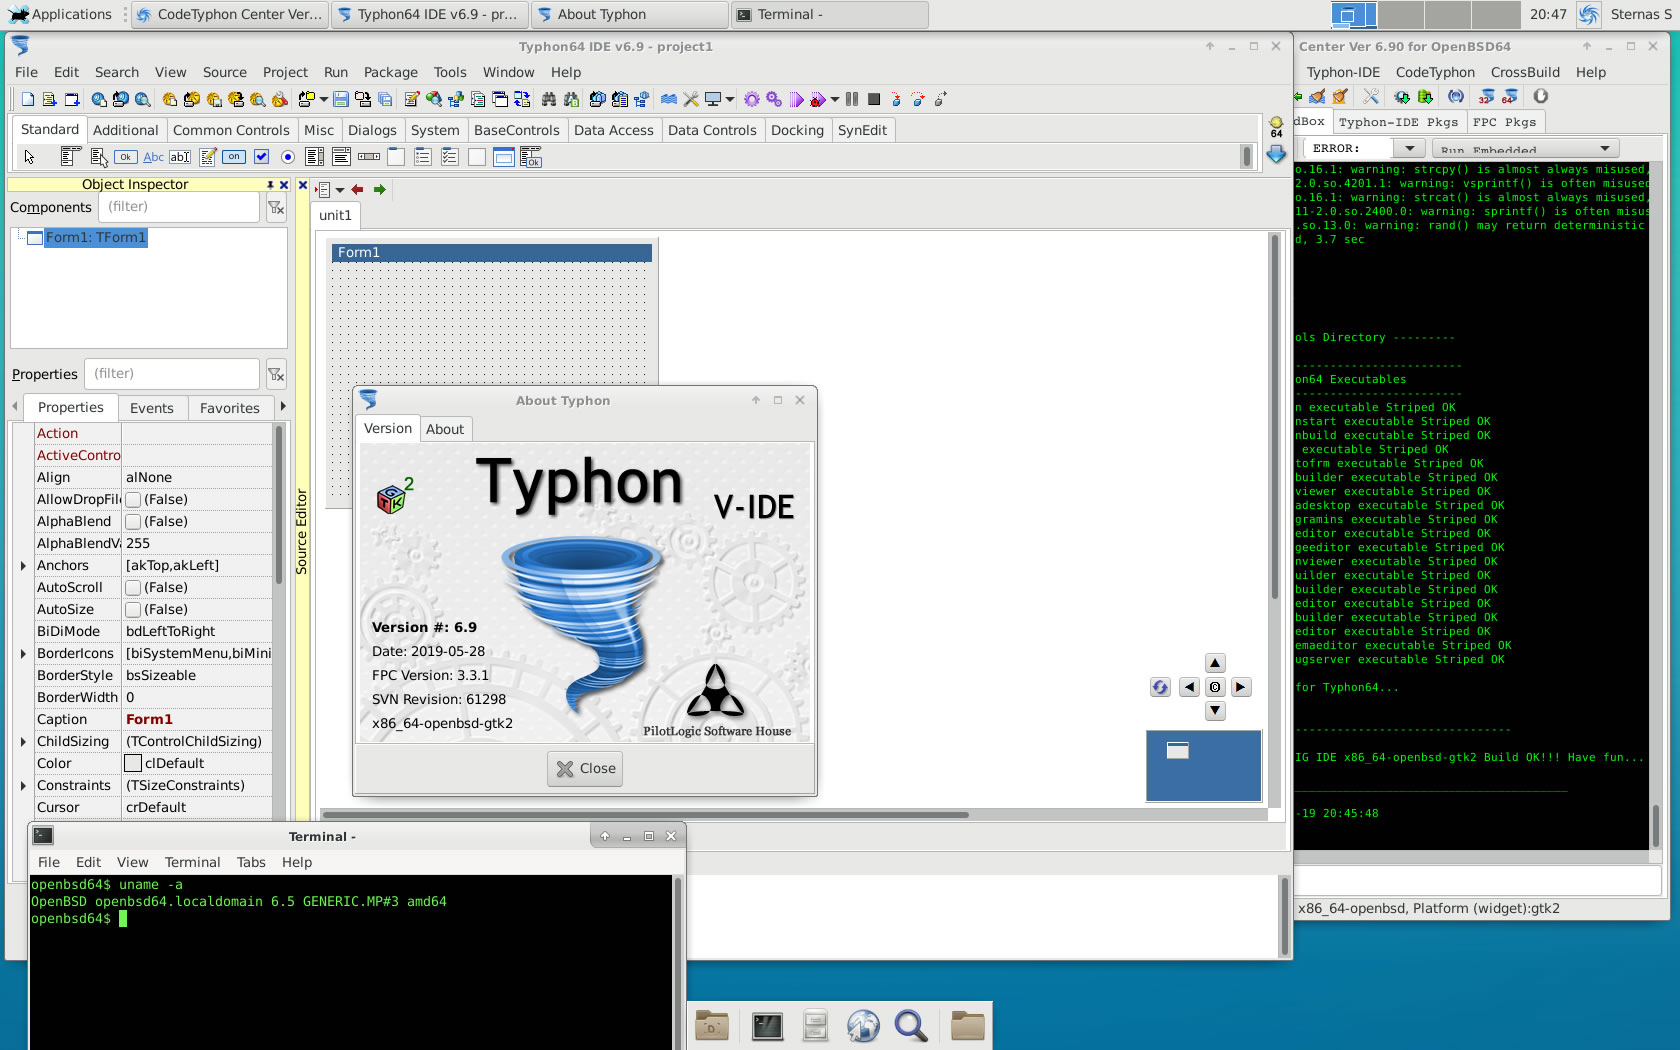Image resolution: width=1680 pixels, height=1050 pixels.
Task: Click the 32-bit Typhon icon in Center
Action: pyautogui.click(x=1487, y=97)
